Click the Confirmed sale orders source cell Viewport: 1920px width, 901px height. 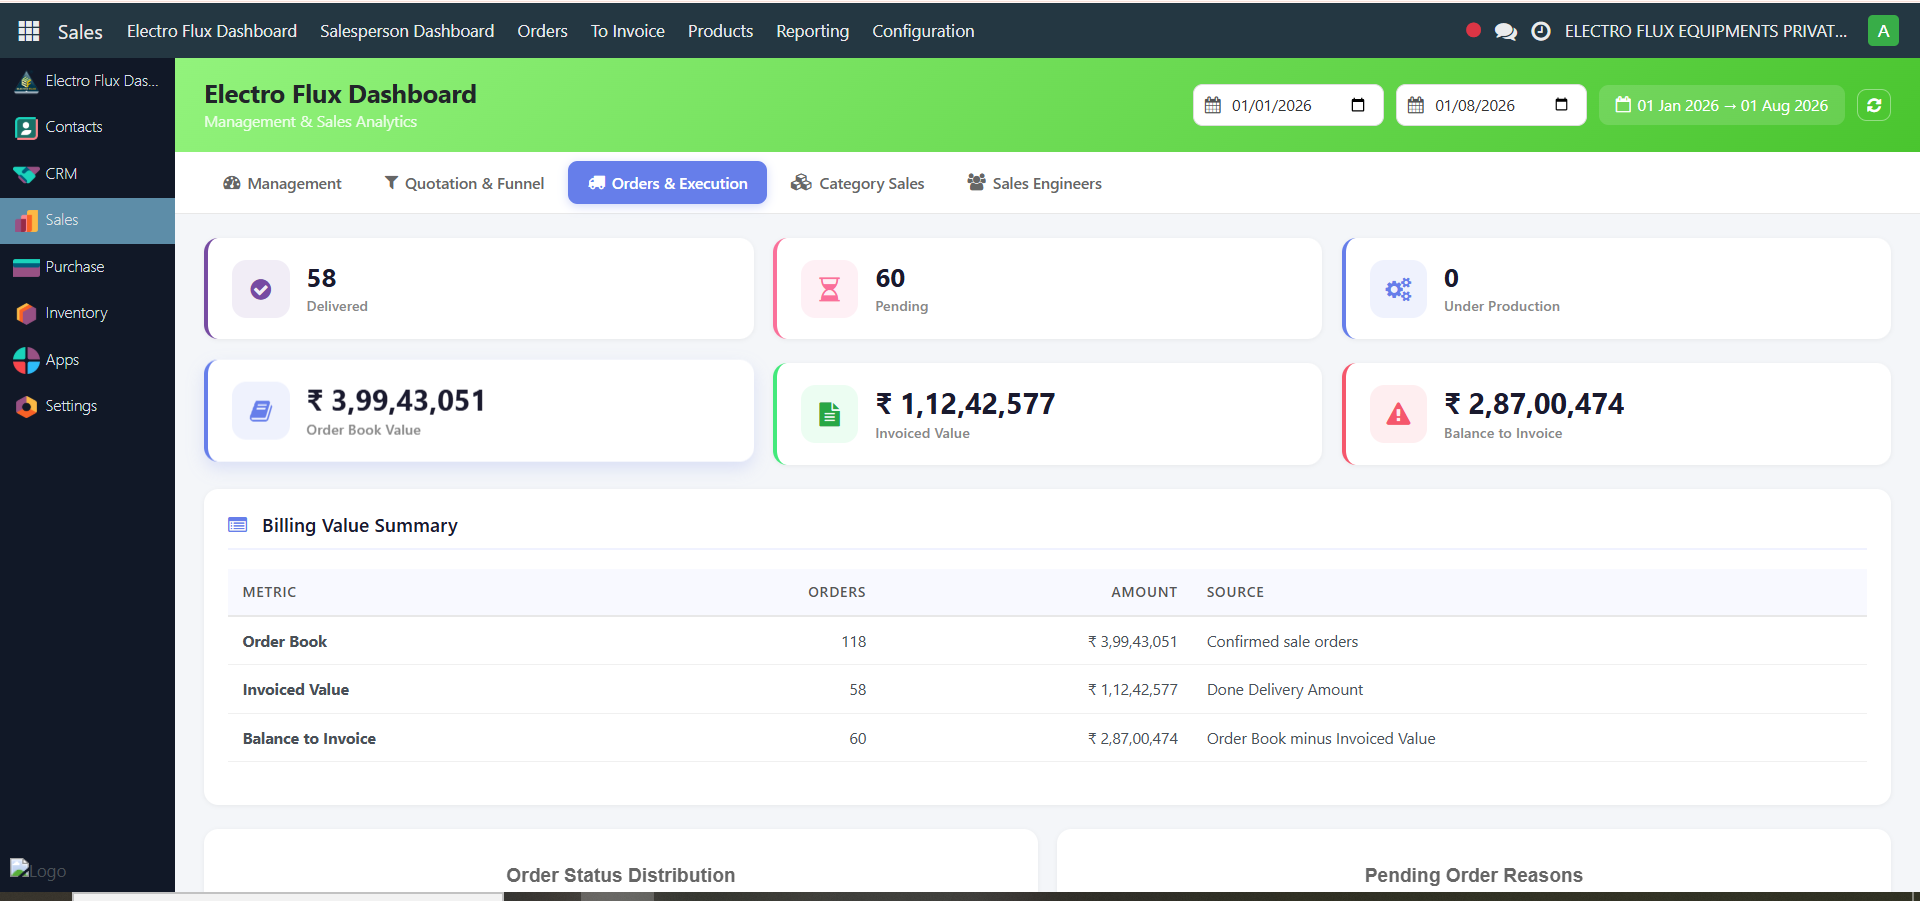click(x=1282, y=641)
